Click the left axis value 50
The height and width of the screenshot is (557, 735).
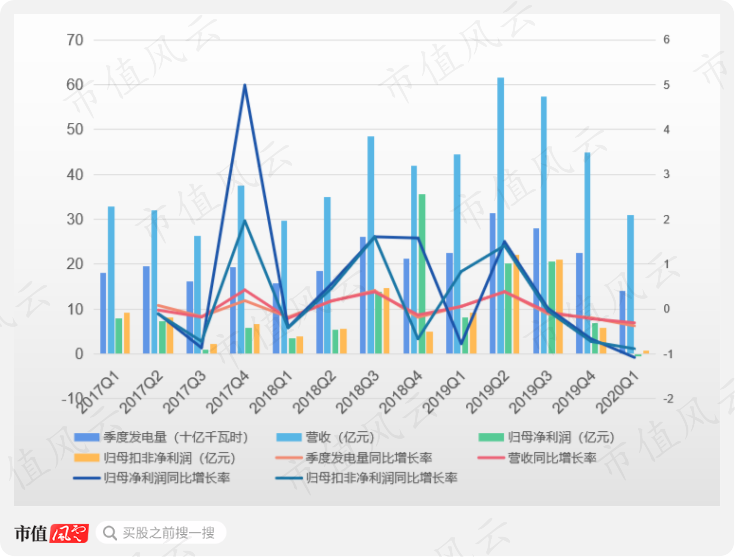click(75, 129)
